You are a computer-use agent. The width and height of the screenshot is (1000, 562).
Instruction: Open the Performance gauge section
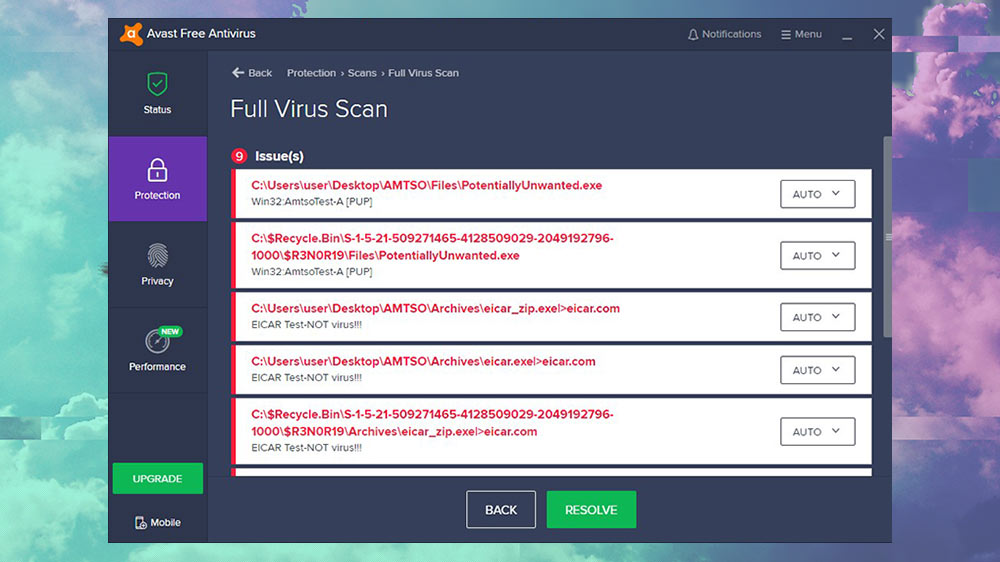[158, 350]
